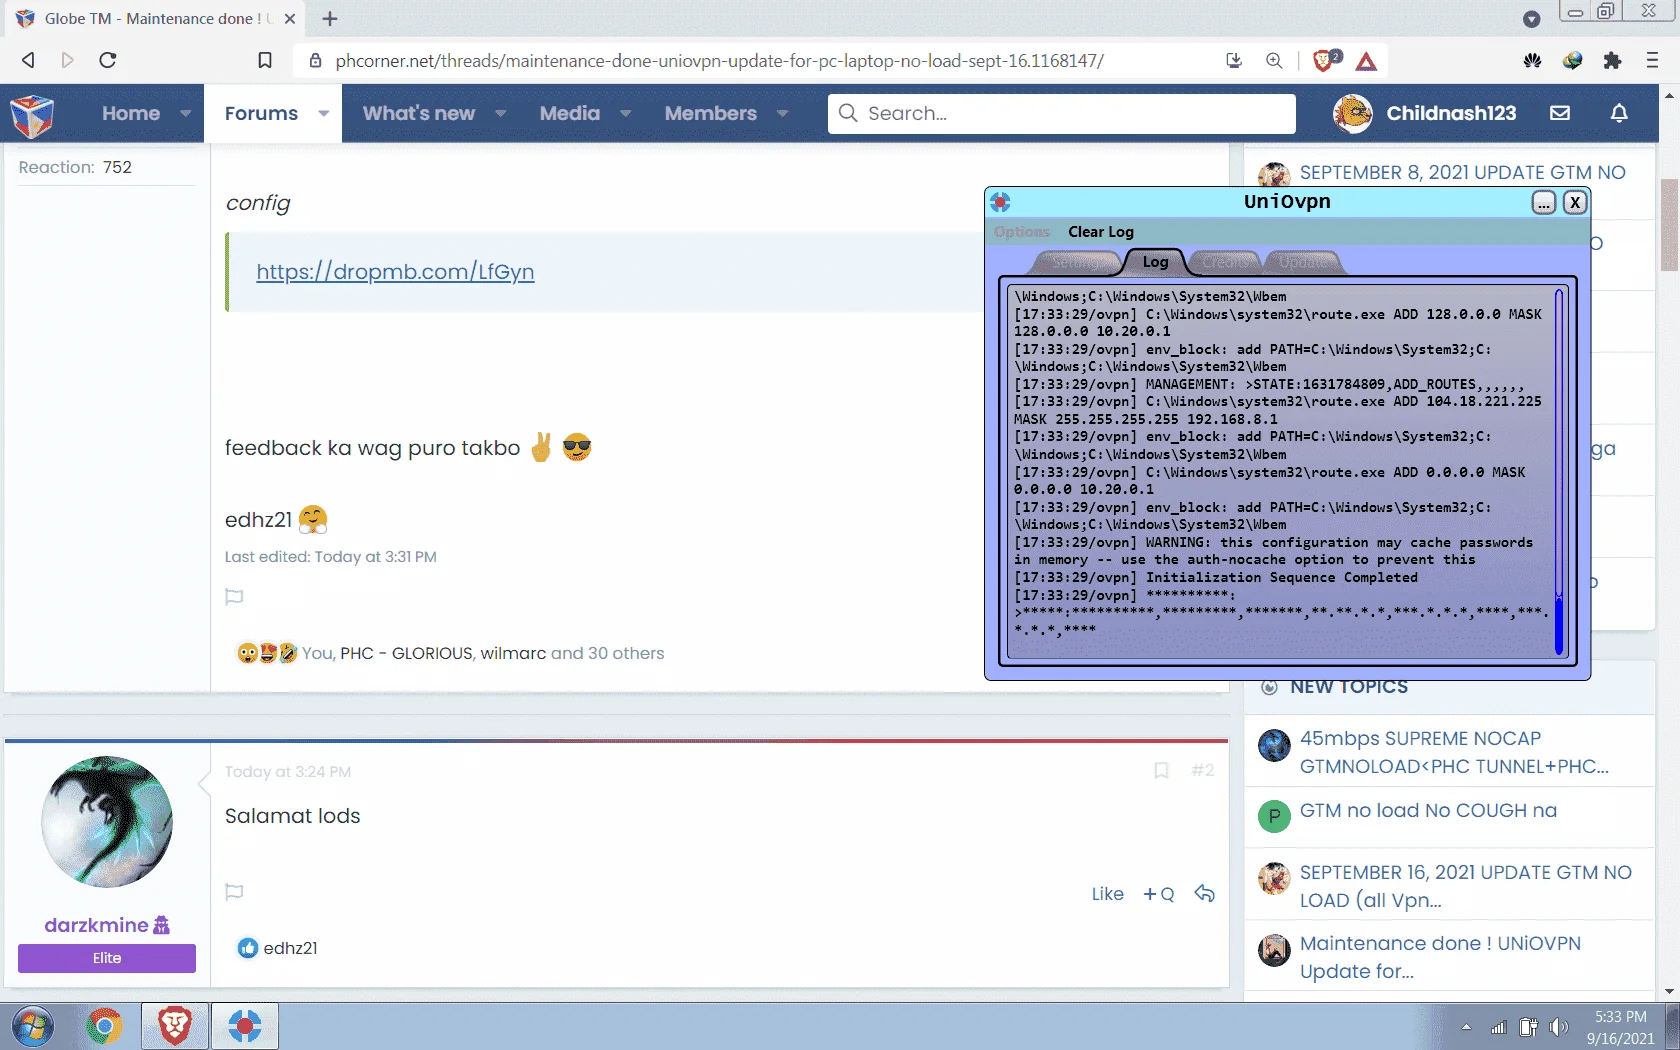View the reactions list with 30 others
Image resolution: width=1680 pixels, height=1050 pixels.
tap(483, 653)
